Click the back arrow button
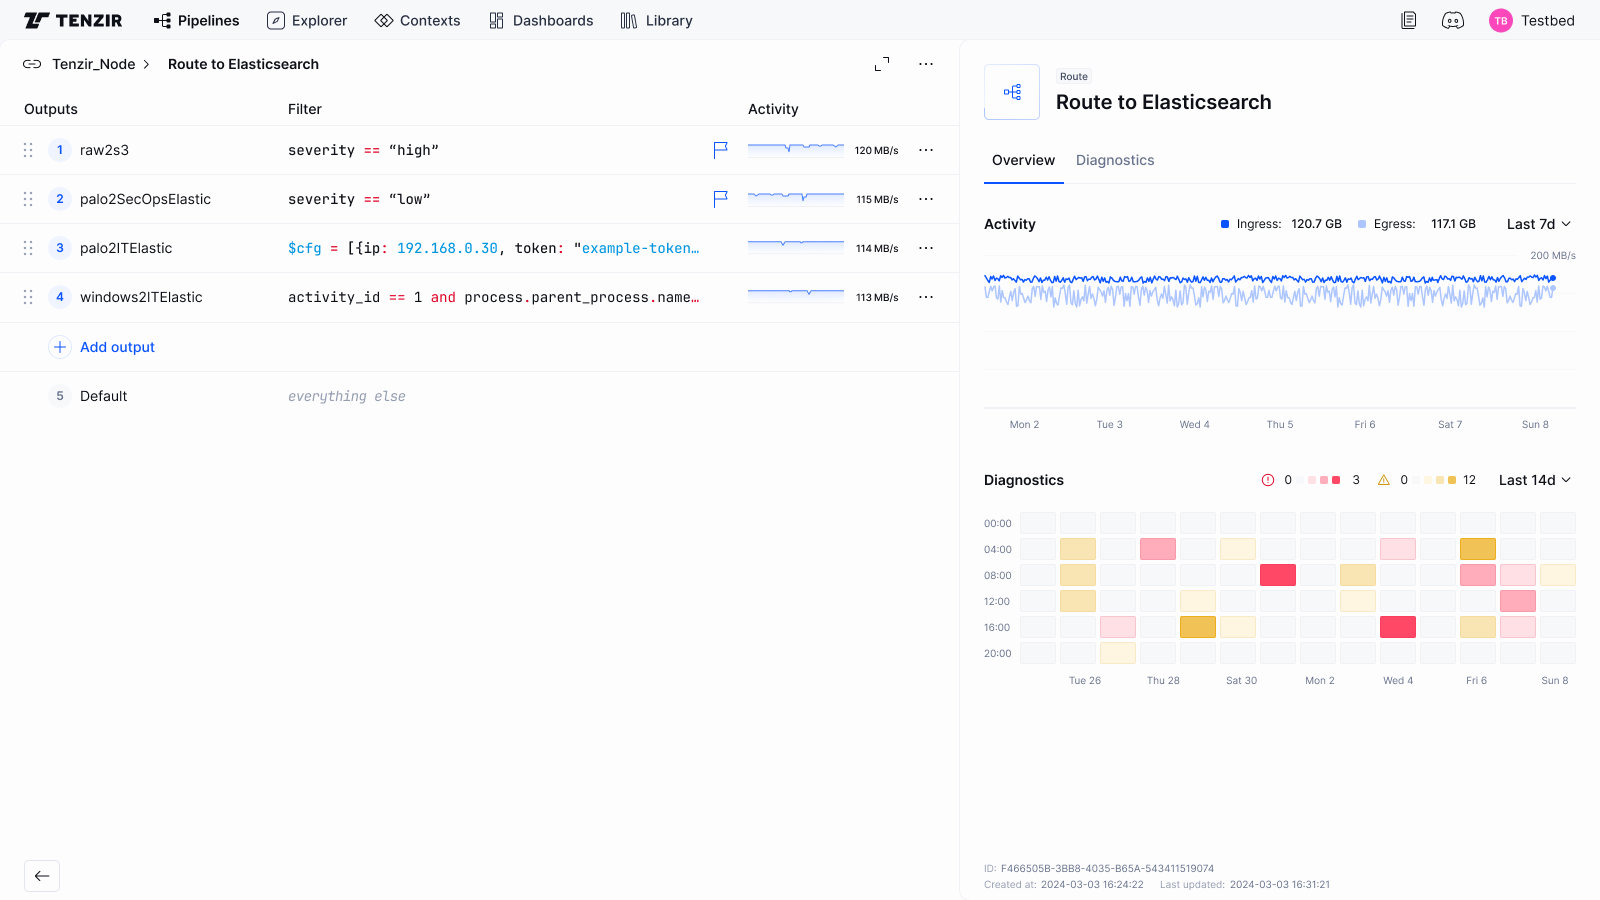Screen dimensions: 1600x900 pos(42,876)
